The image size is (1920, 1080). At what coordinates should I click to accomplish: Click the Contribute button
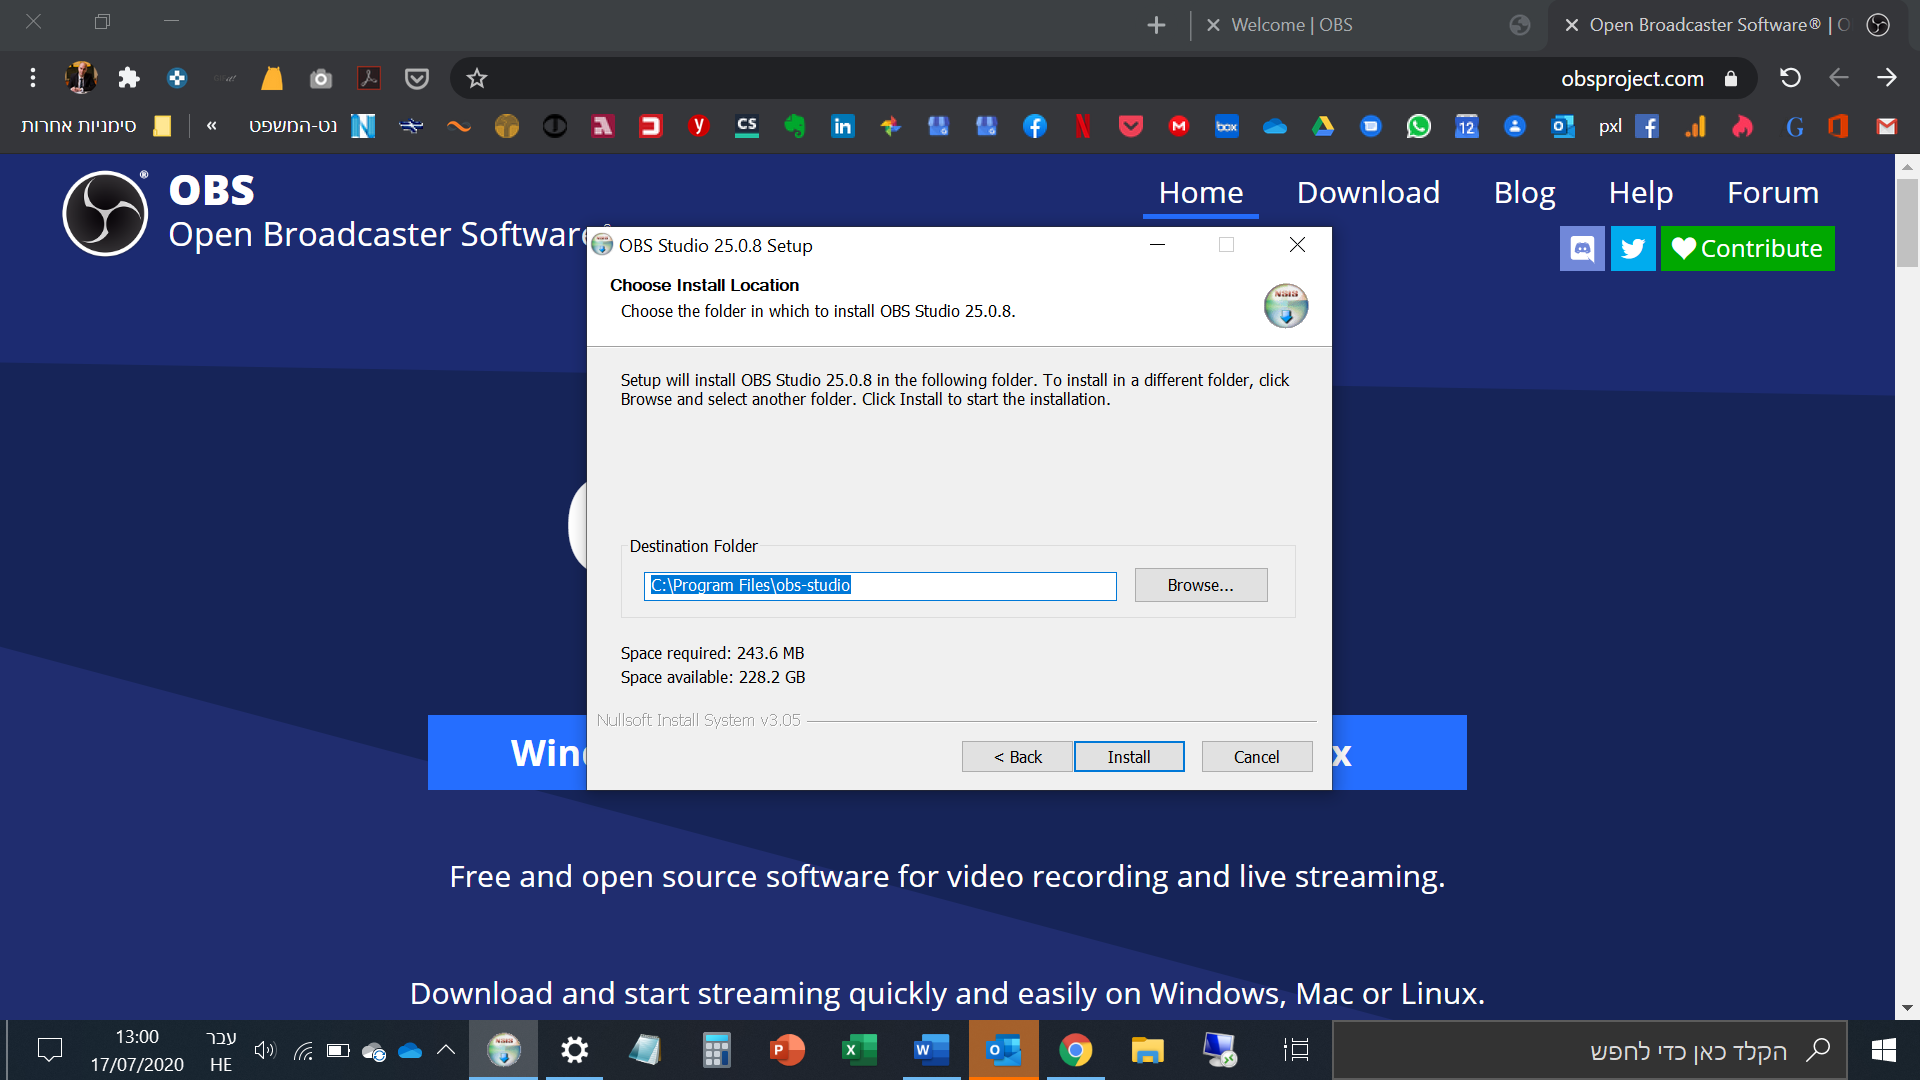(x=1748, y=248)
